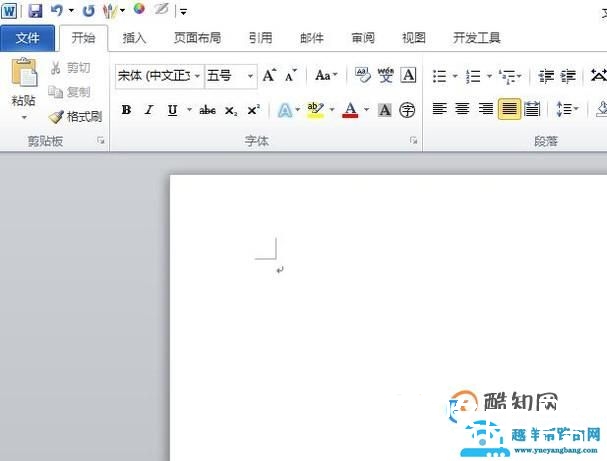Open the Undo history dropdown arrow

[71, 10]
